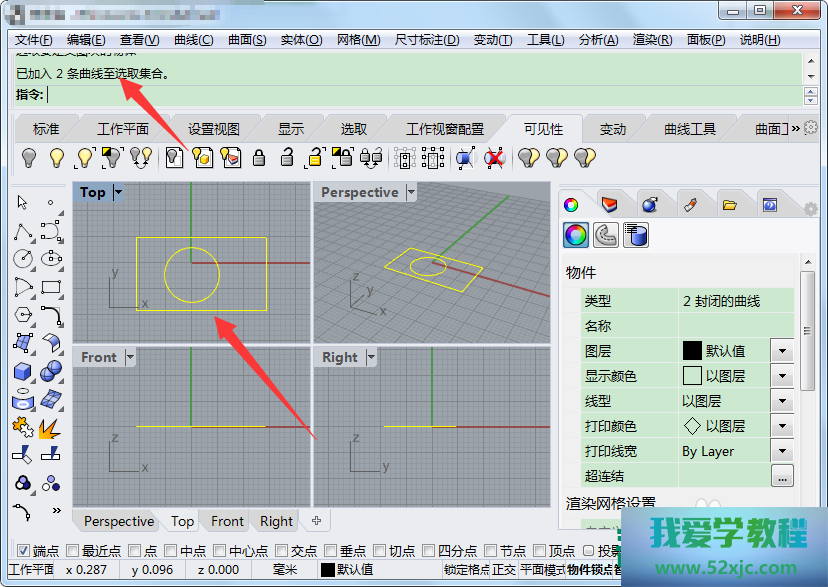The image size is (828, 587).
Task: Select the Circle tool in left toolbar
Action: [22, 258]
